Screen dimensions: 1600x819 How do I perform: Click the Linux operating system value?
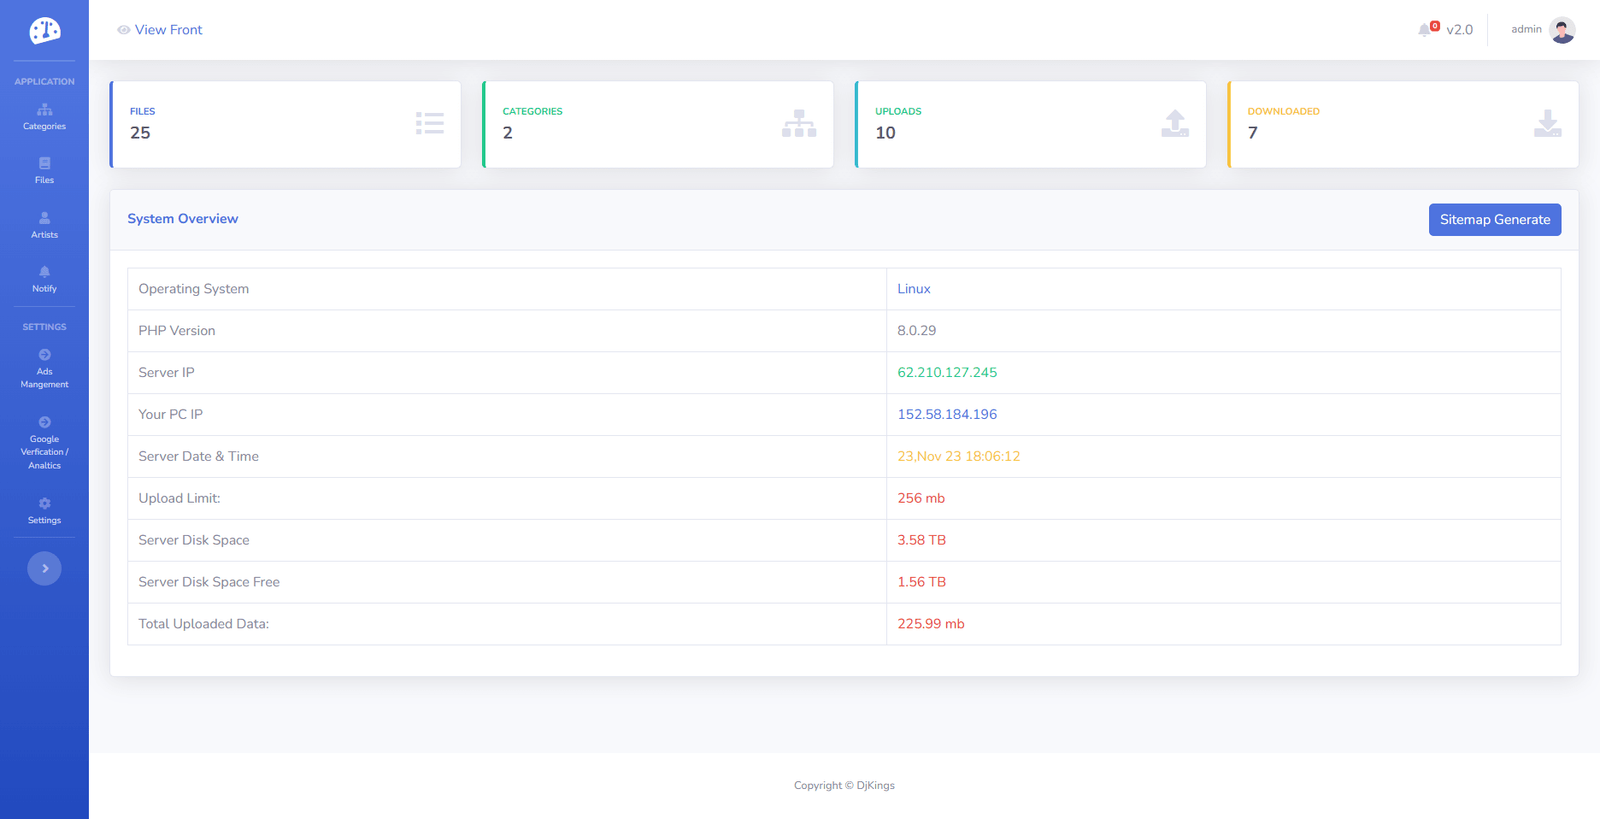913,289
